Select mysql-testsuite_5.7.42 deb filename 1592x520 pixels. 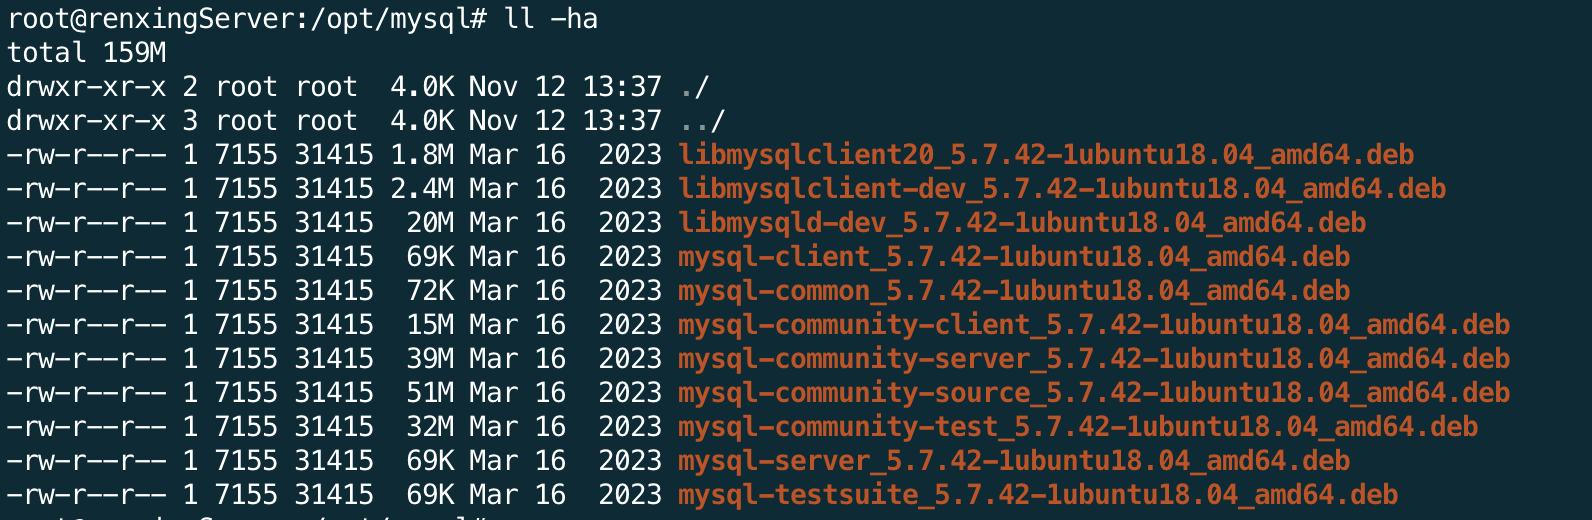point(1038,495)
